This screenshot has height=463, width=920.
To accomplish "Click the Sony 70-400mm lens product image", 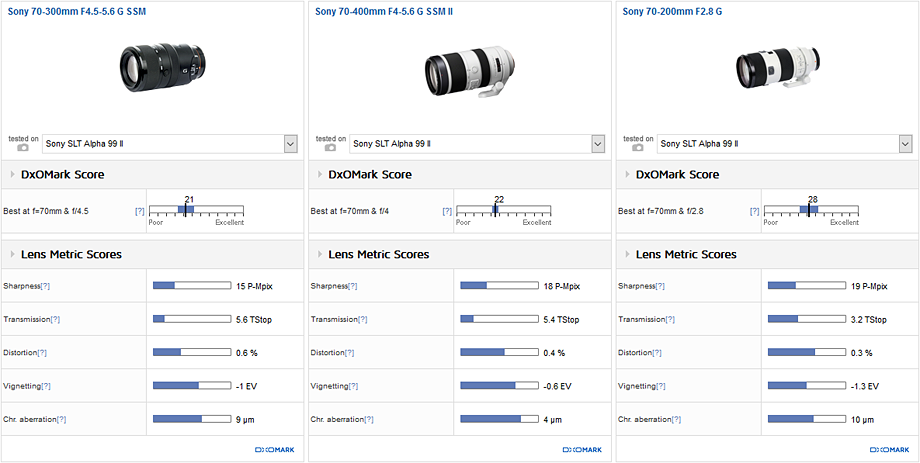I will [x=470, y=71].
